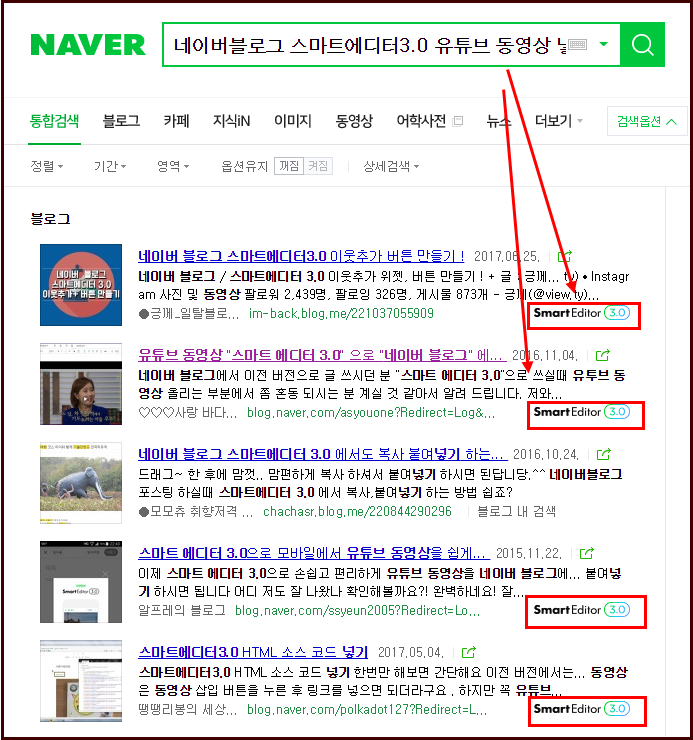Open the elephant statue thumbnail

(81, 483)
